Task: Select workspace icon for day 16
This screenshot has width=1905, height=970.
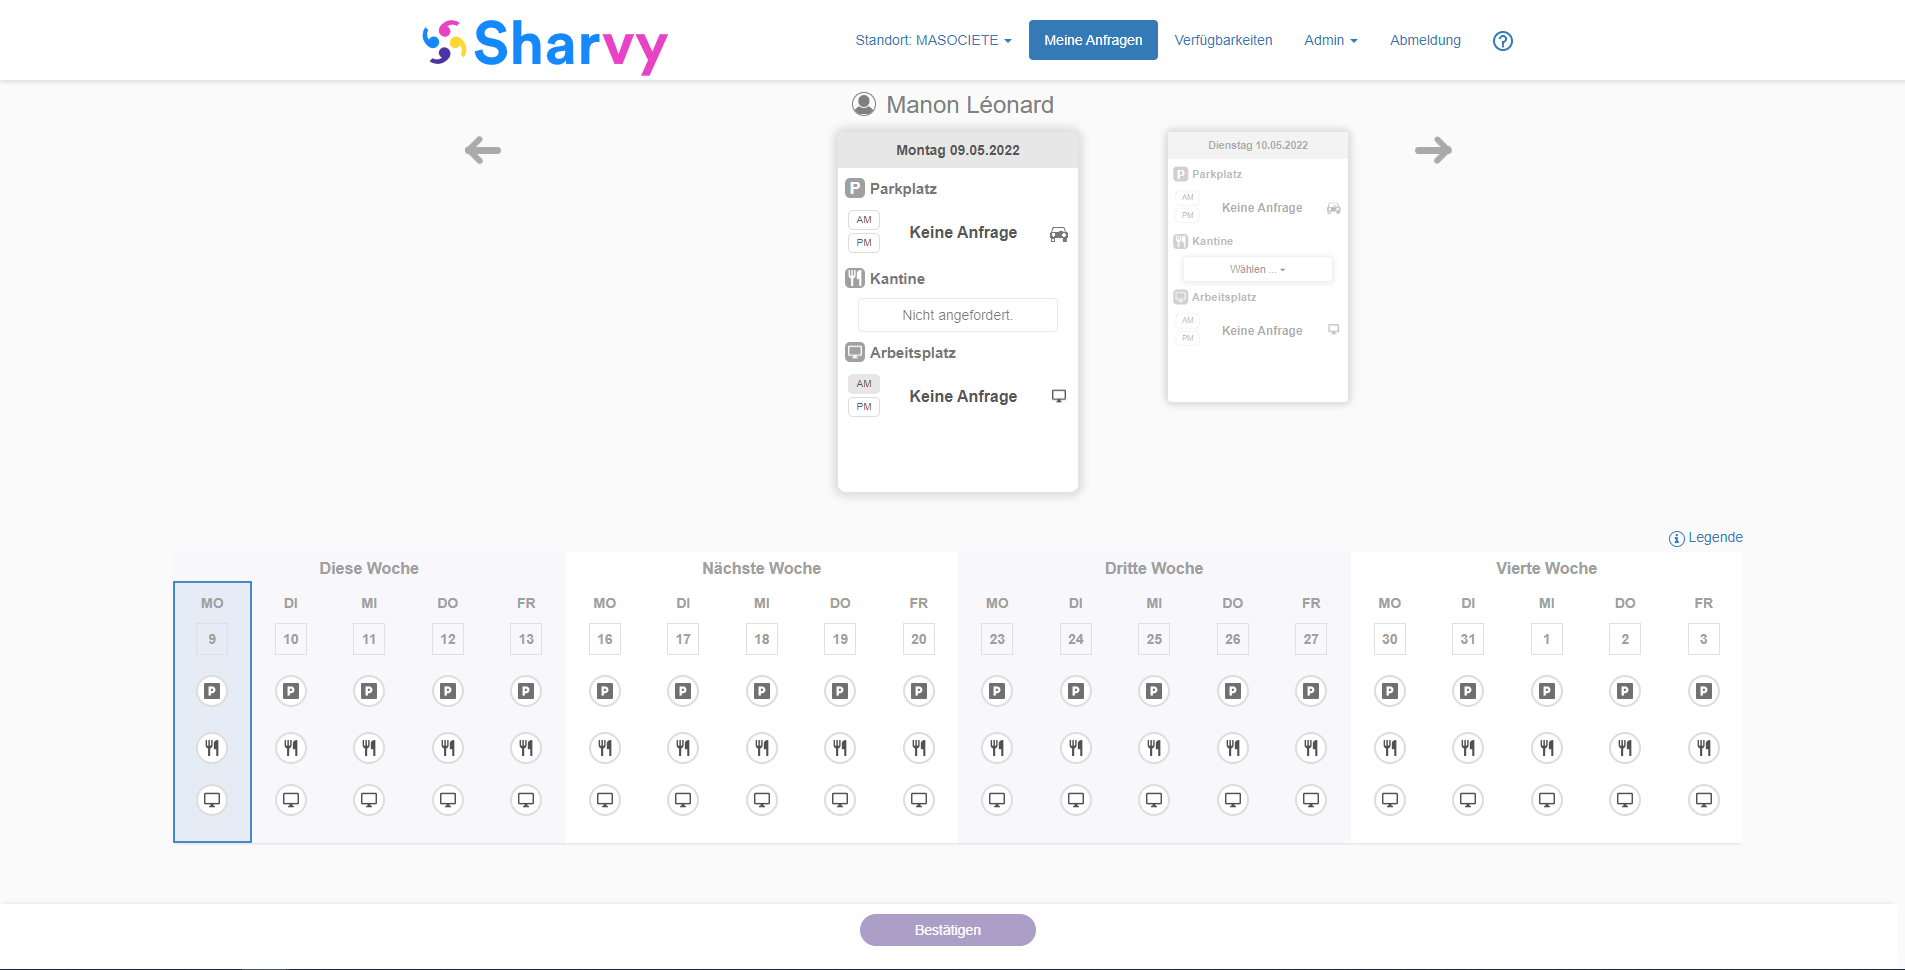Action: click(x=605, y=800)
